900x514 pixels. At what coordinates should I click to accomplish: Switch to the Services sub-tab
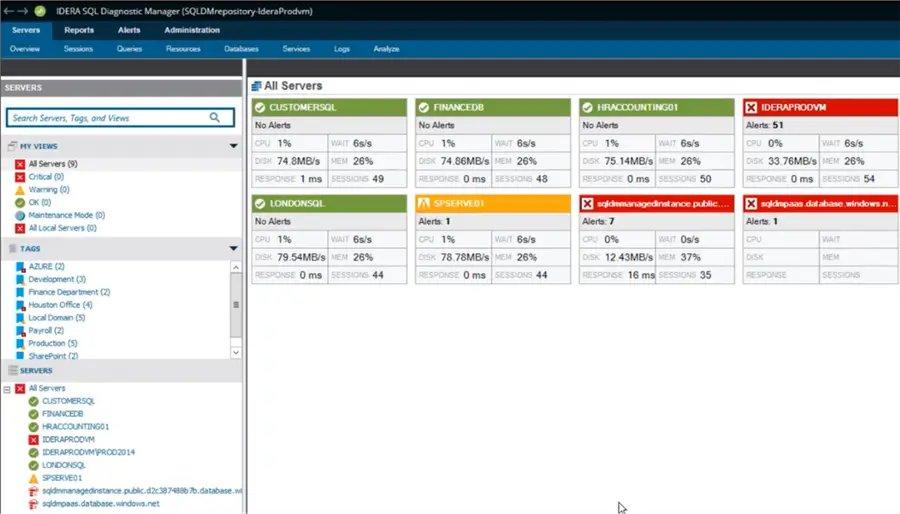coord(296,49)
